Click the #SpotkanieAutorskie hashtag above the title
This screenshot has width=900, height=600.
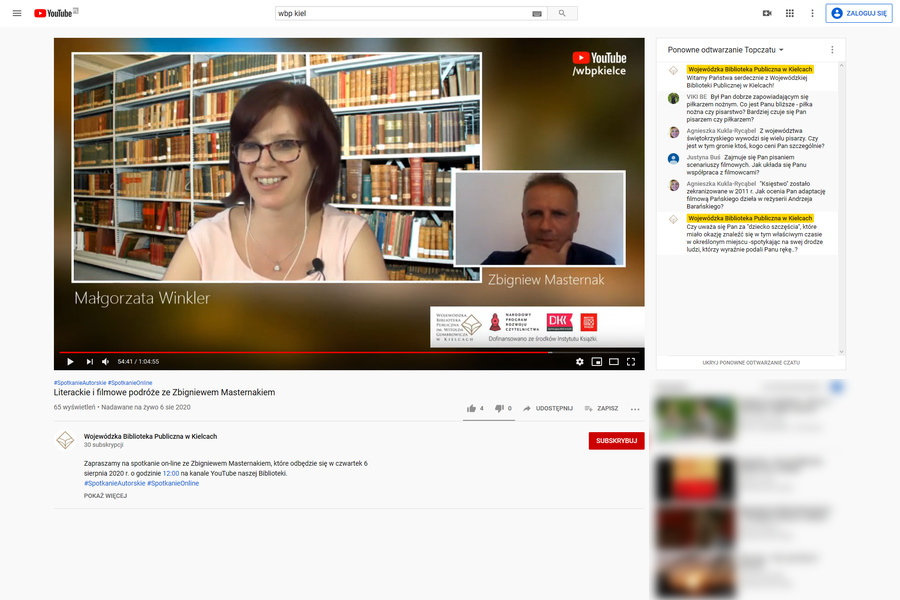[x=80, y=382]
